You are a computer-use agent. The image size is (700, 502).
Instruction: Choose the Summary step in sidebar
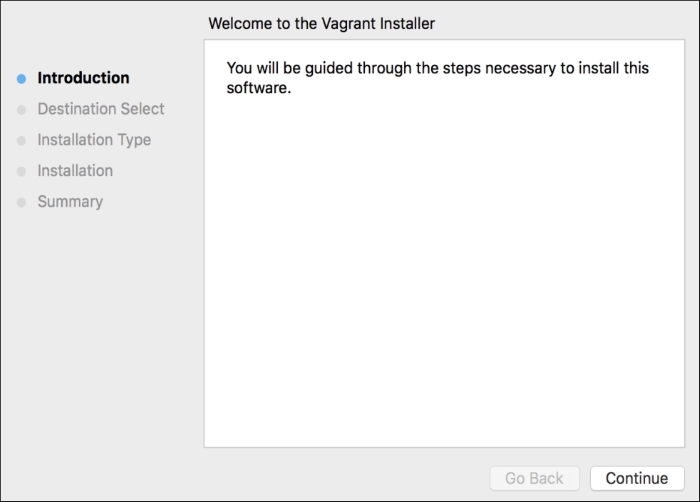pyautogui.click(x=70, y=202)
